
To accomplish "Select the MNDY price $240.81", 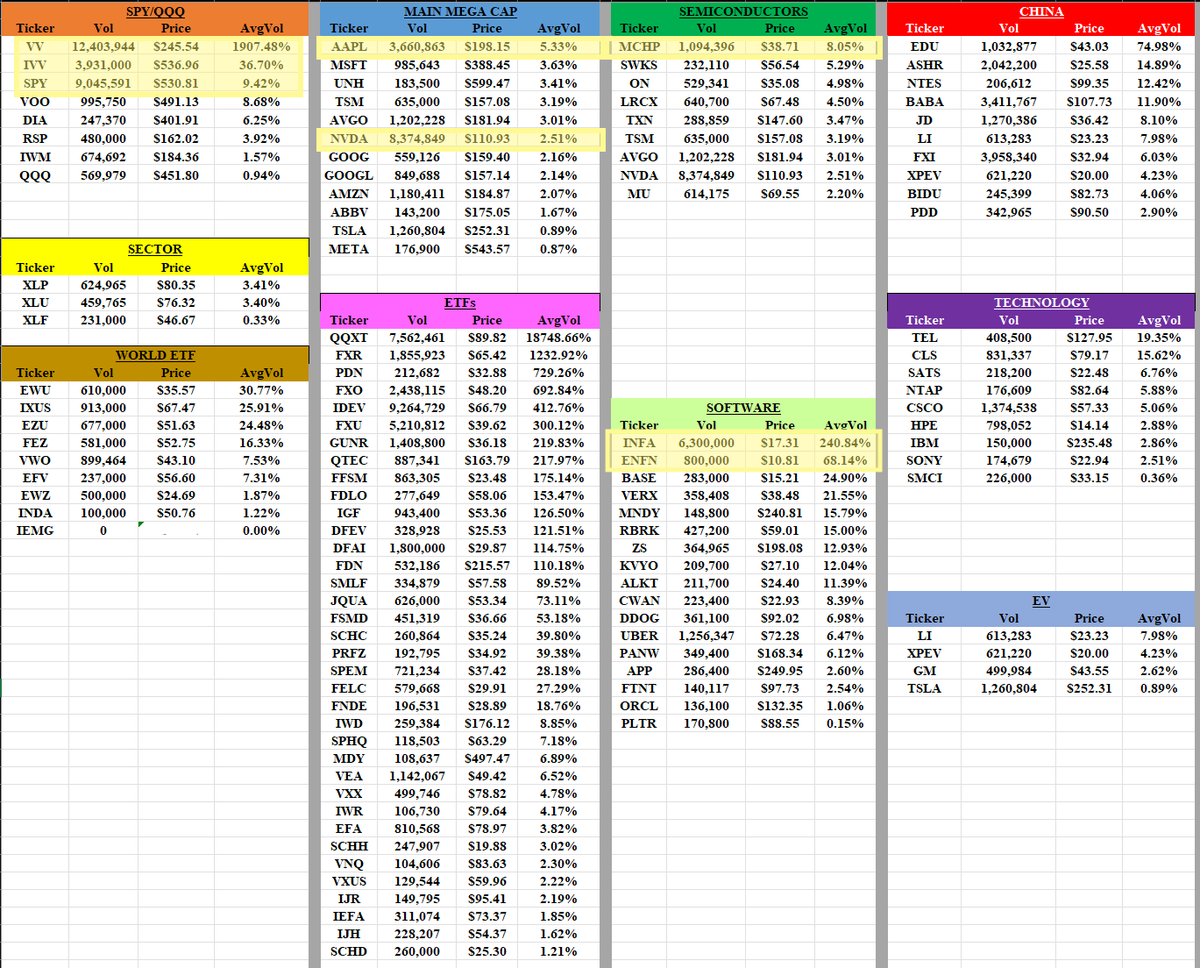I will click(x=780, y=513).
